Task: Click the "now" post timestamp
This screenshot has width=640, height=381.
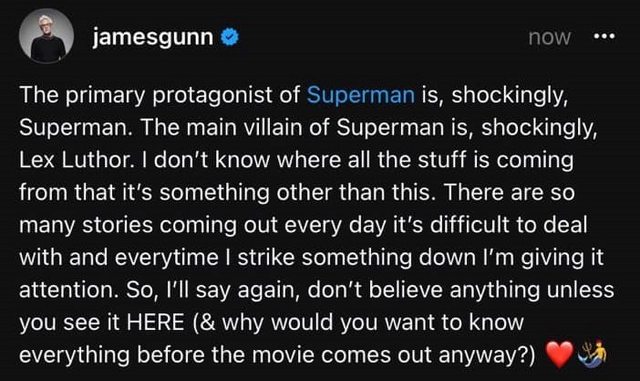Action: (549, 38)
